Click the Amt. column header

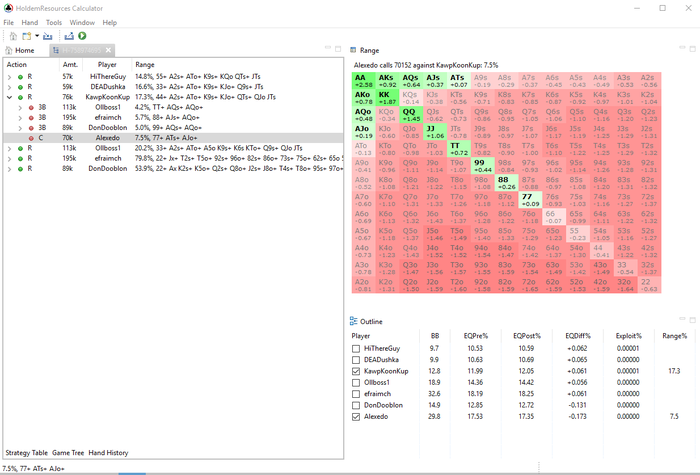tap(71, 65)
